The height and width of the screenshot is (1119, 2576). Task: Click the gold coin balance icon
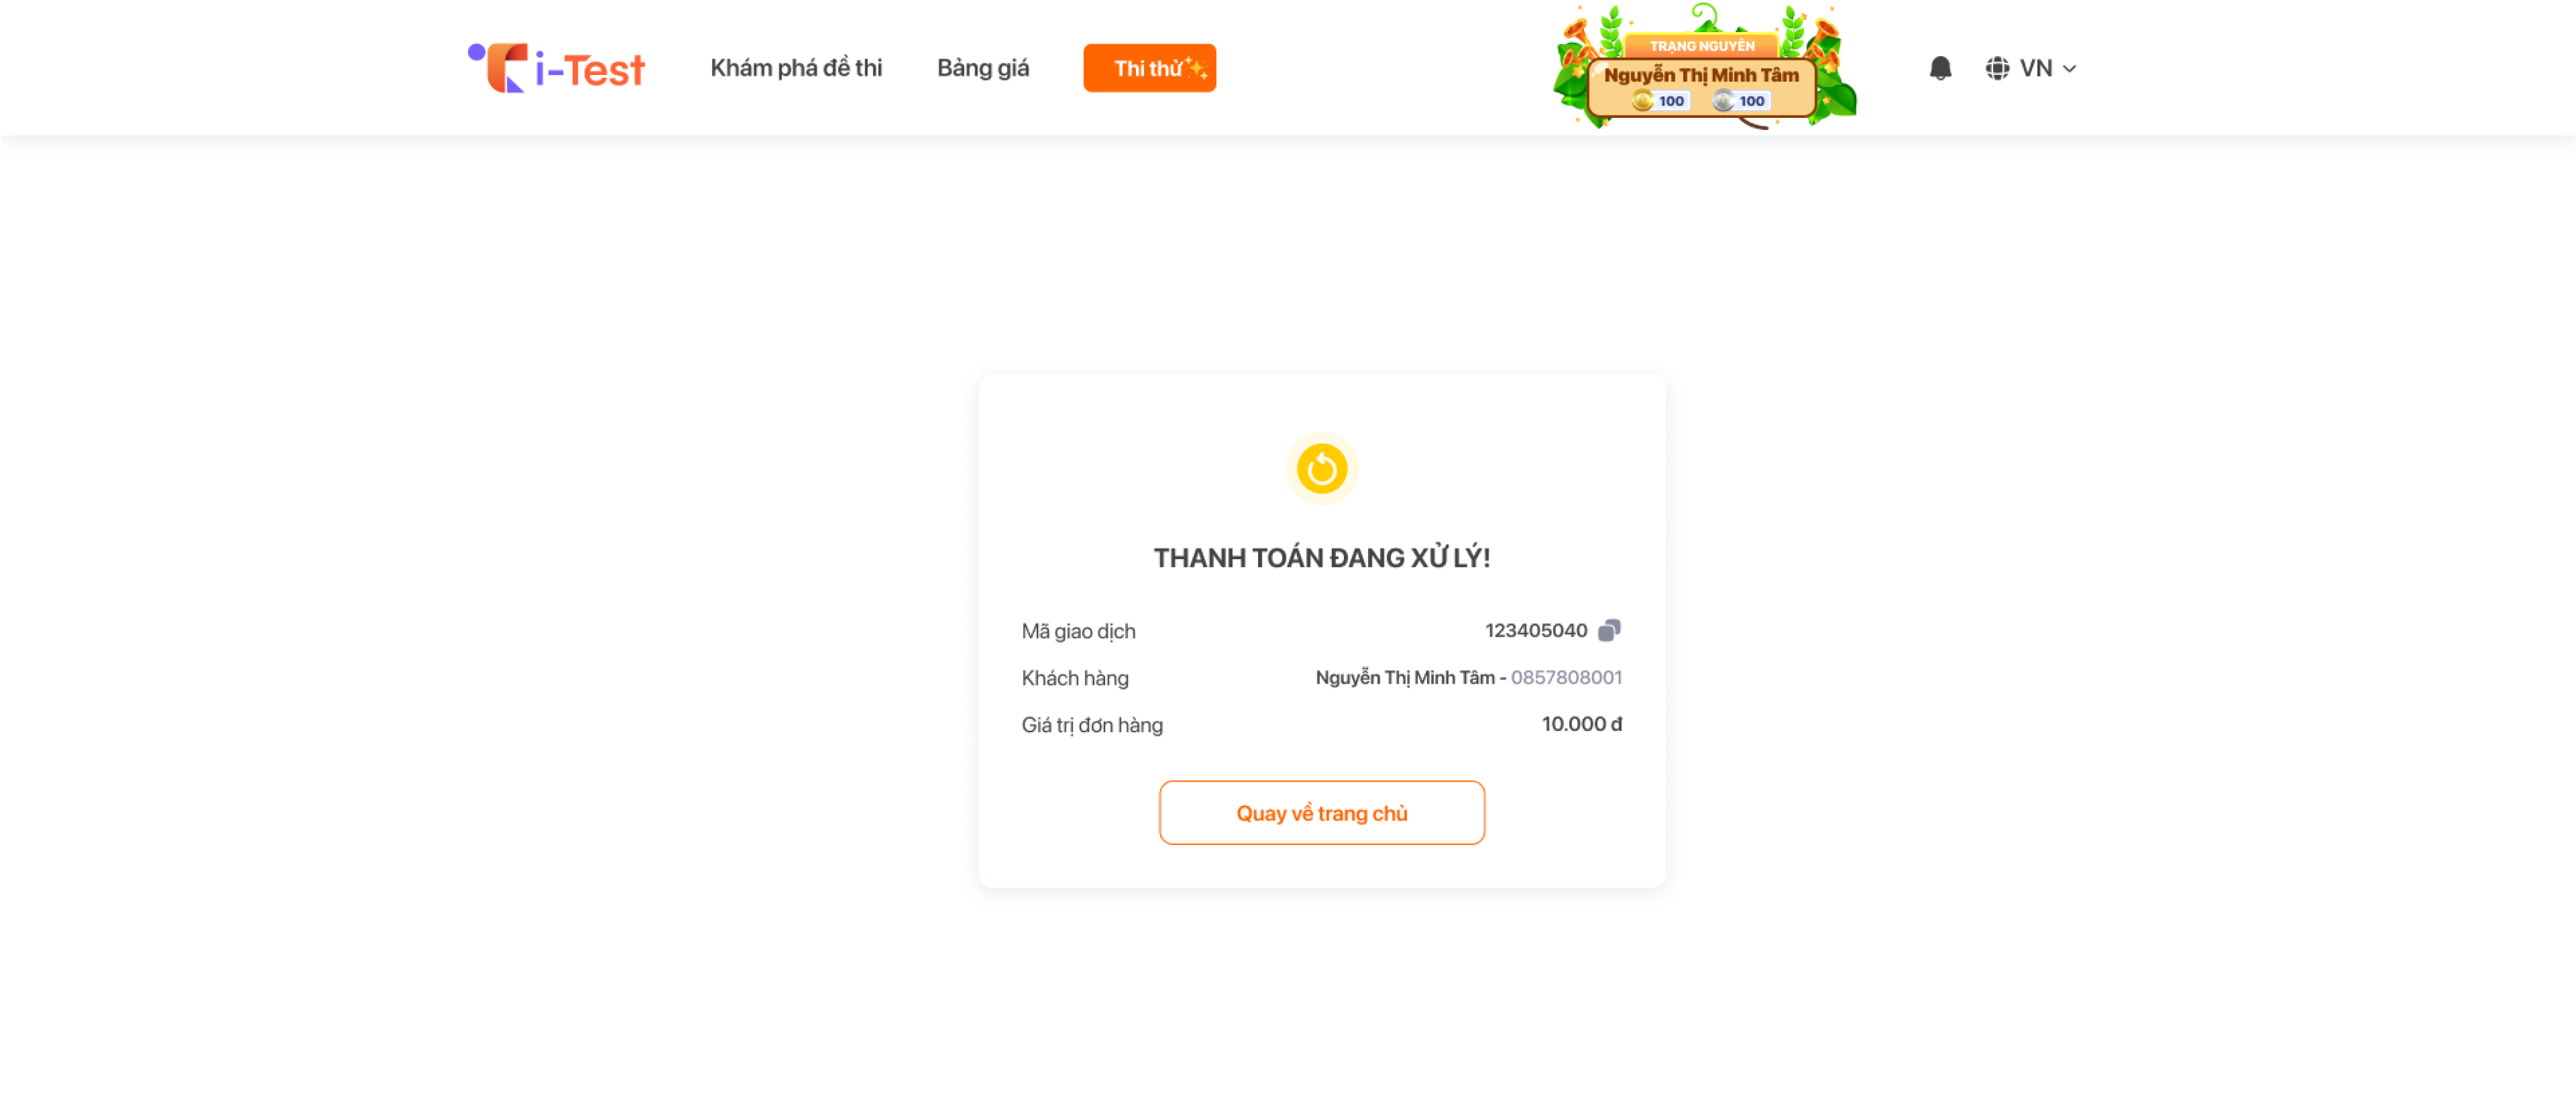pos(1642,100)
